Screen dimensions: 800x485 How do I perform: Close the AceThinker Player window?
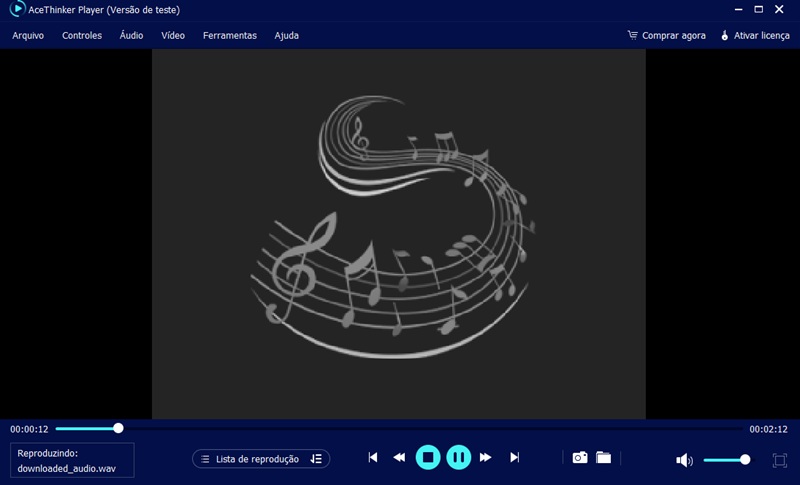(x=779, y=9)
